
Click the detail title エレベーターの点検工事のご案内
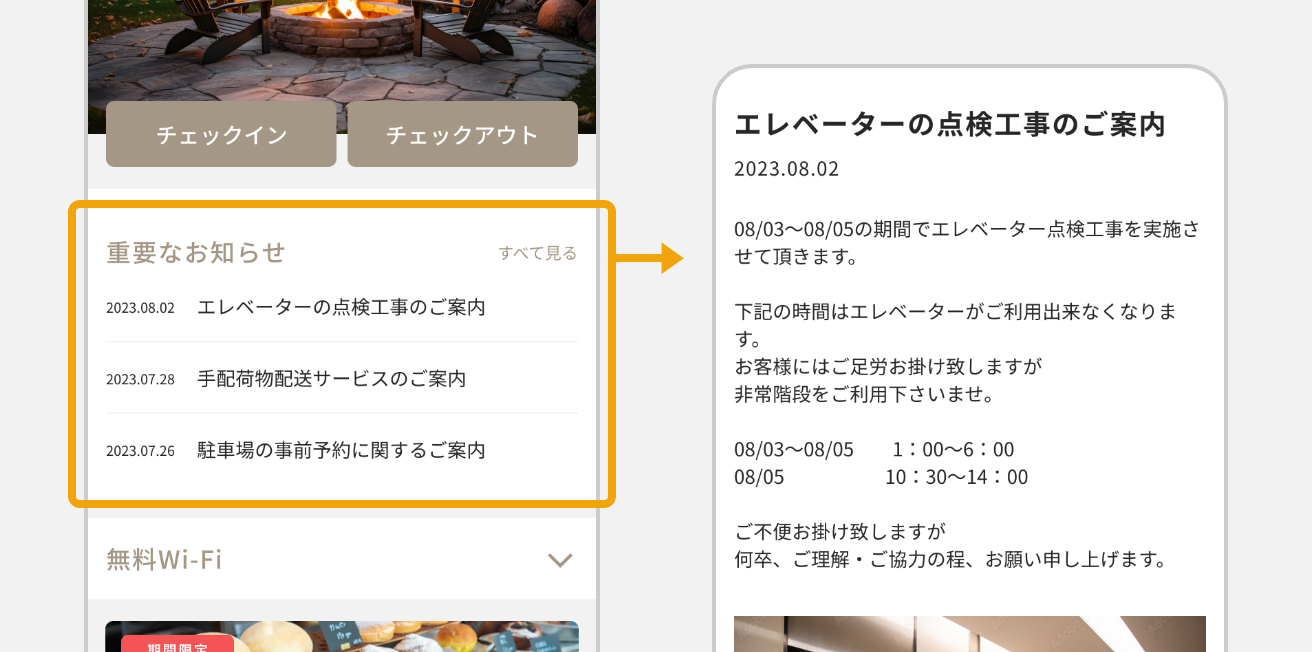[x=950, y=125]
